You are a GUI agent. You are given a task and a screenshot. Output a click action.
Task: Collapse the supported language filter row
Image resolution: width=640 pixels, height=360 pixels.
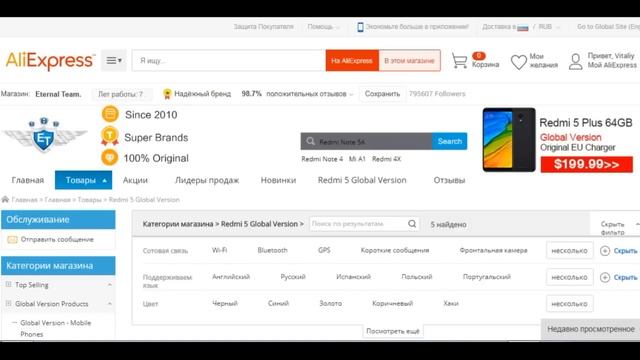619,277
